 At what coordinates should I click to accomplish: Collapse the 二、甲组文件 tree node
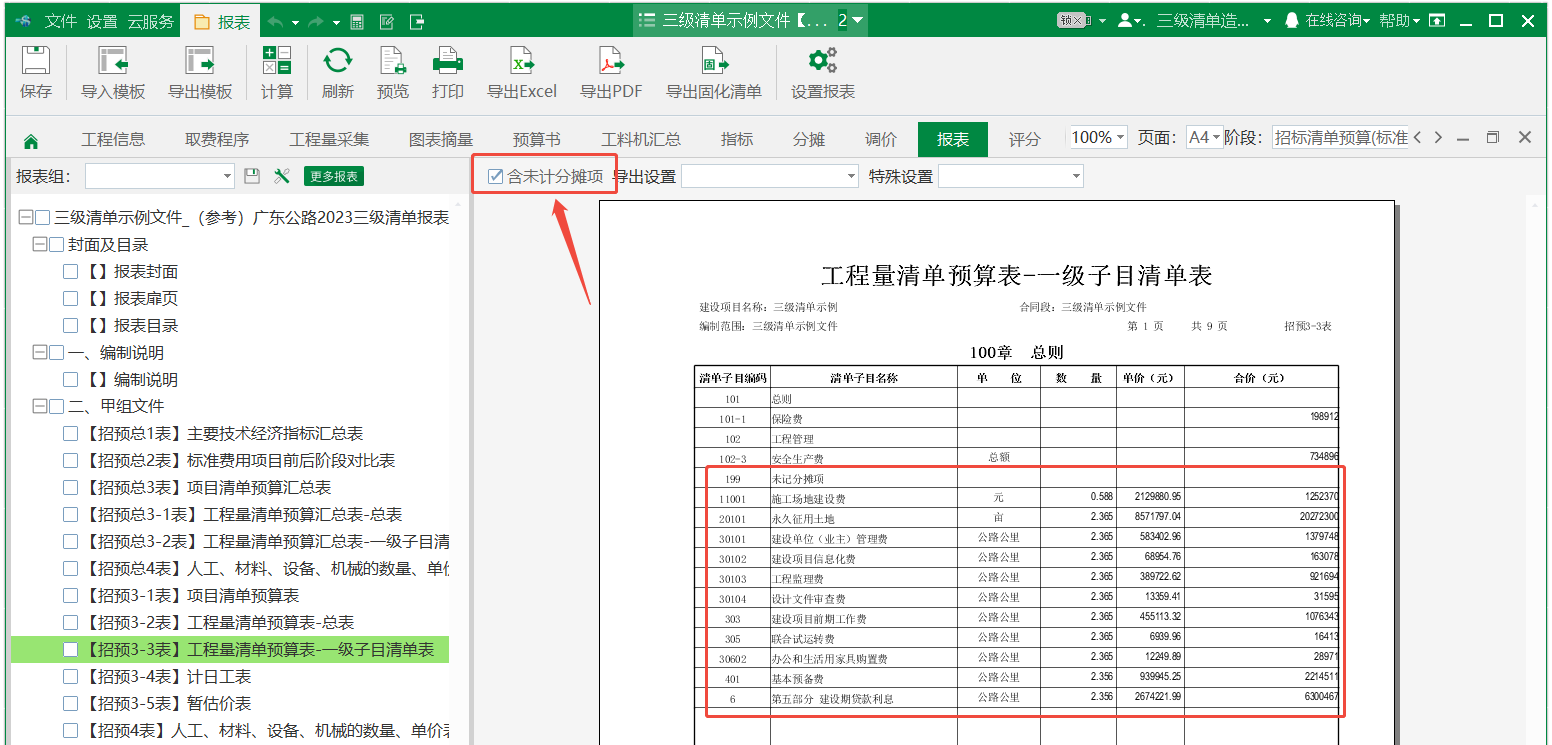(40, 407)
